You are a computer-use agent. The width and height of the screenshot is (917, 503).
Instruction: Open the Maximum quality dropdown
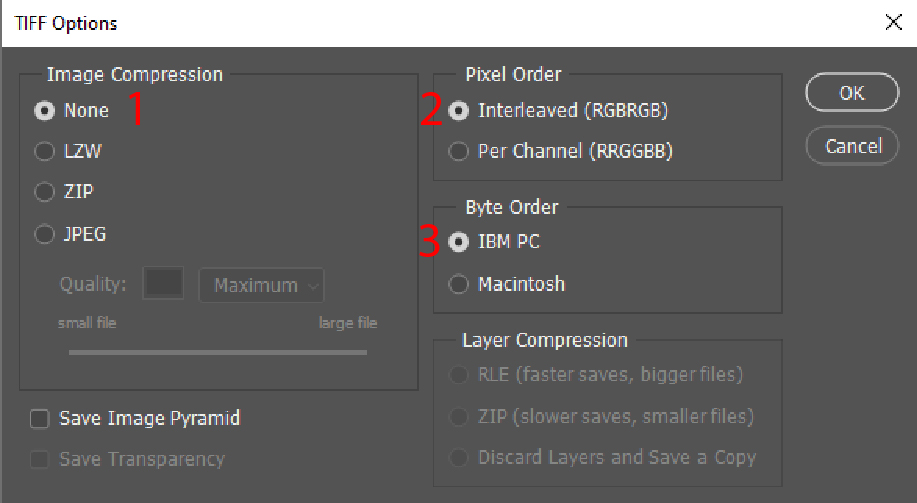pos(262,285)
